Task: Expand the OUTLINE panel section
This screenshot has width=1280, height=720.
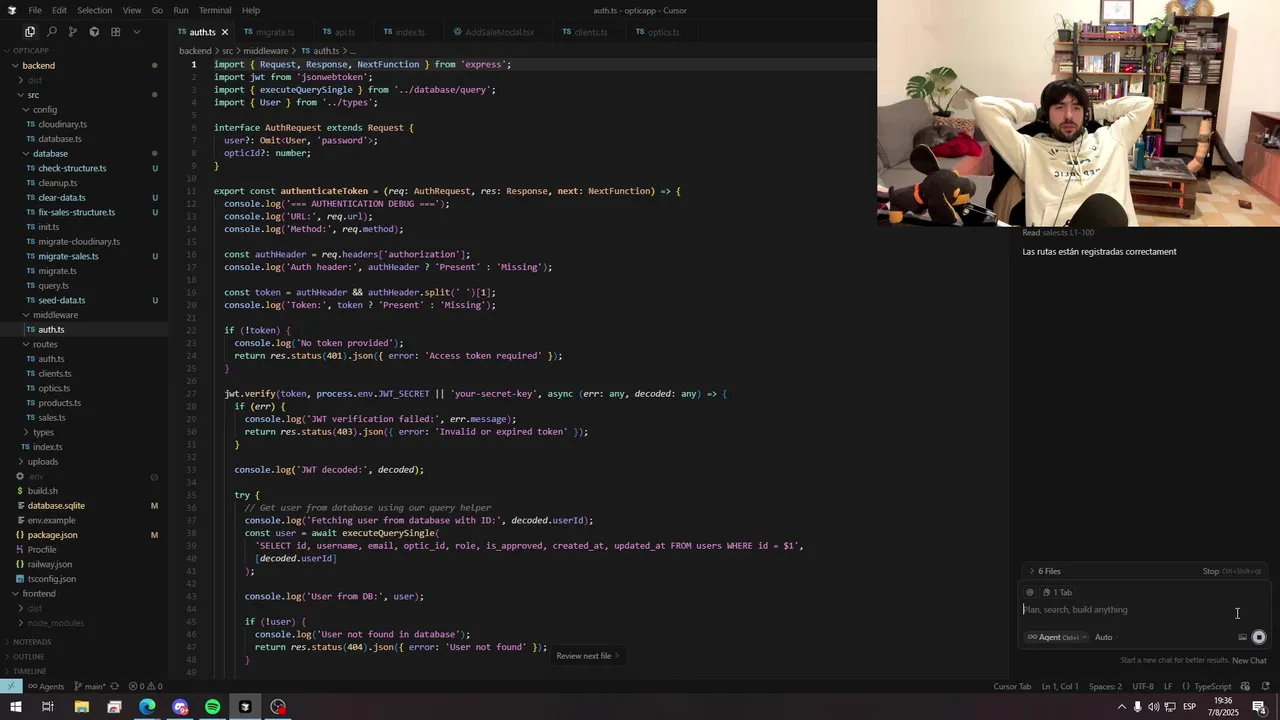Action: point(28,657)
